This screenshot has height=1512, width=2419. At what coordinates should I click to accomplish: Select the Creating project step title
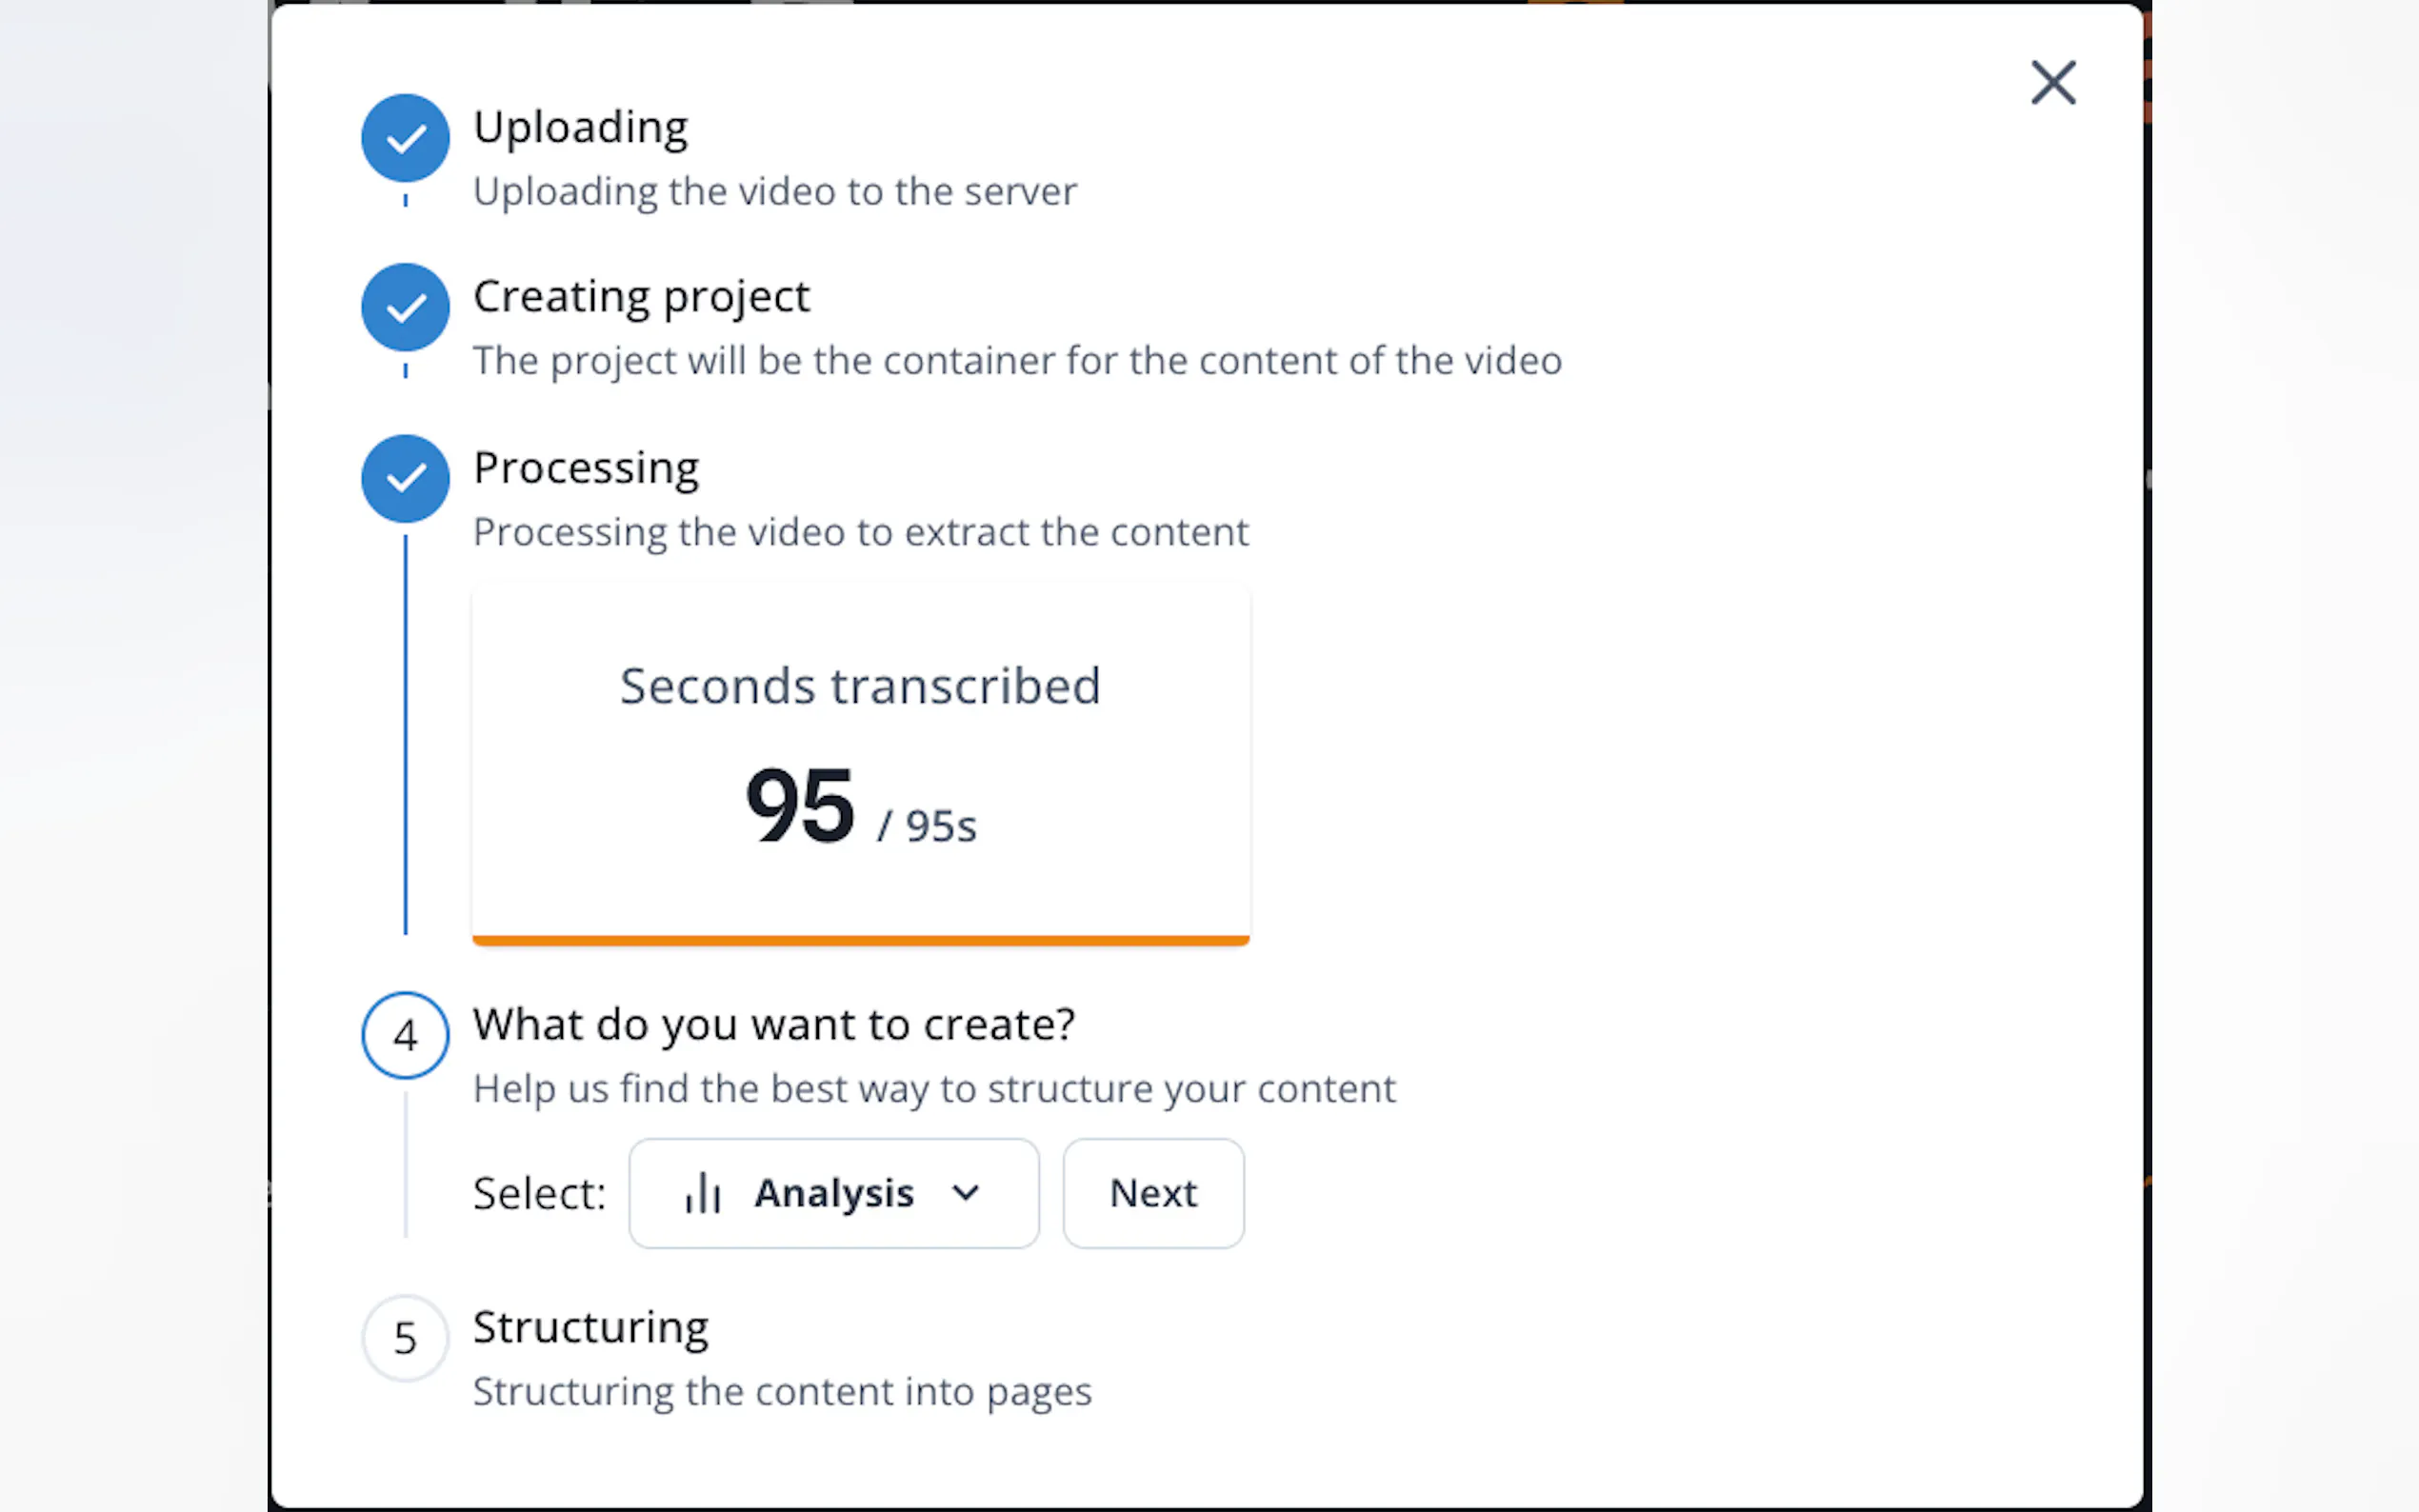641,297
